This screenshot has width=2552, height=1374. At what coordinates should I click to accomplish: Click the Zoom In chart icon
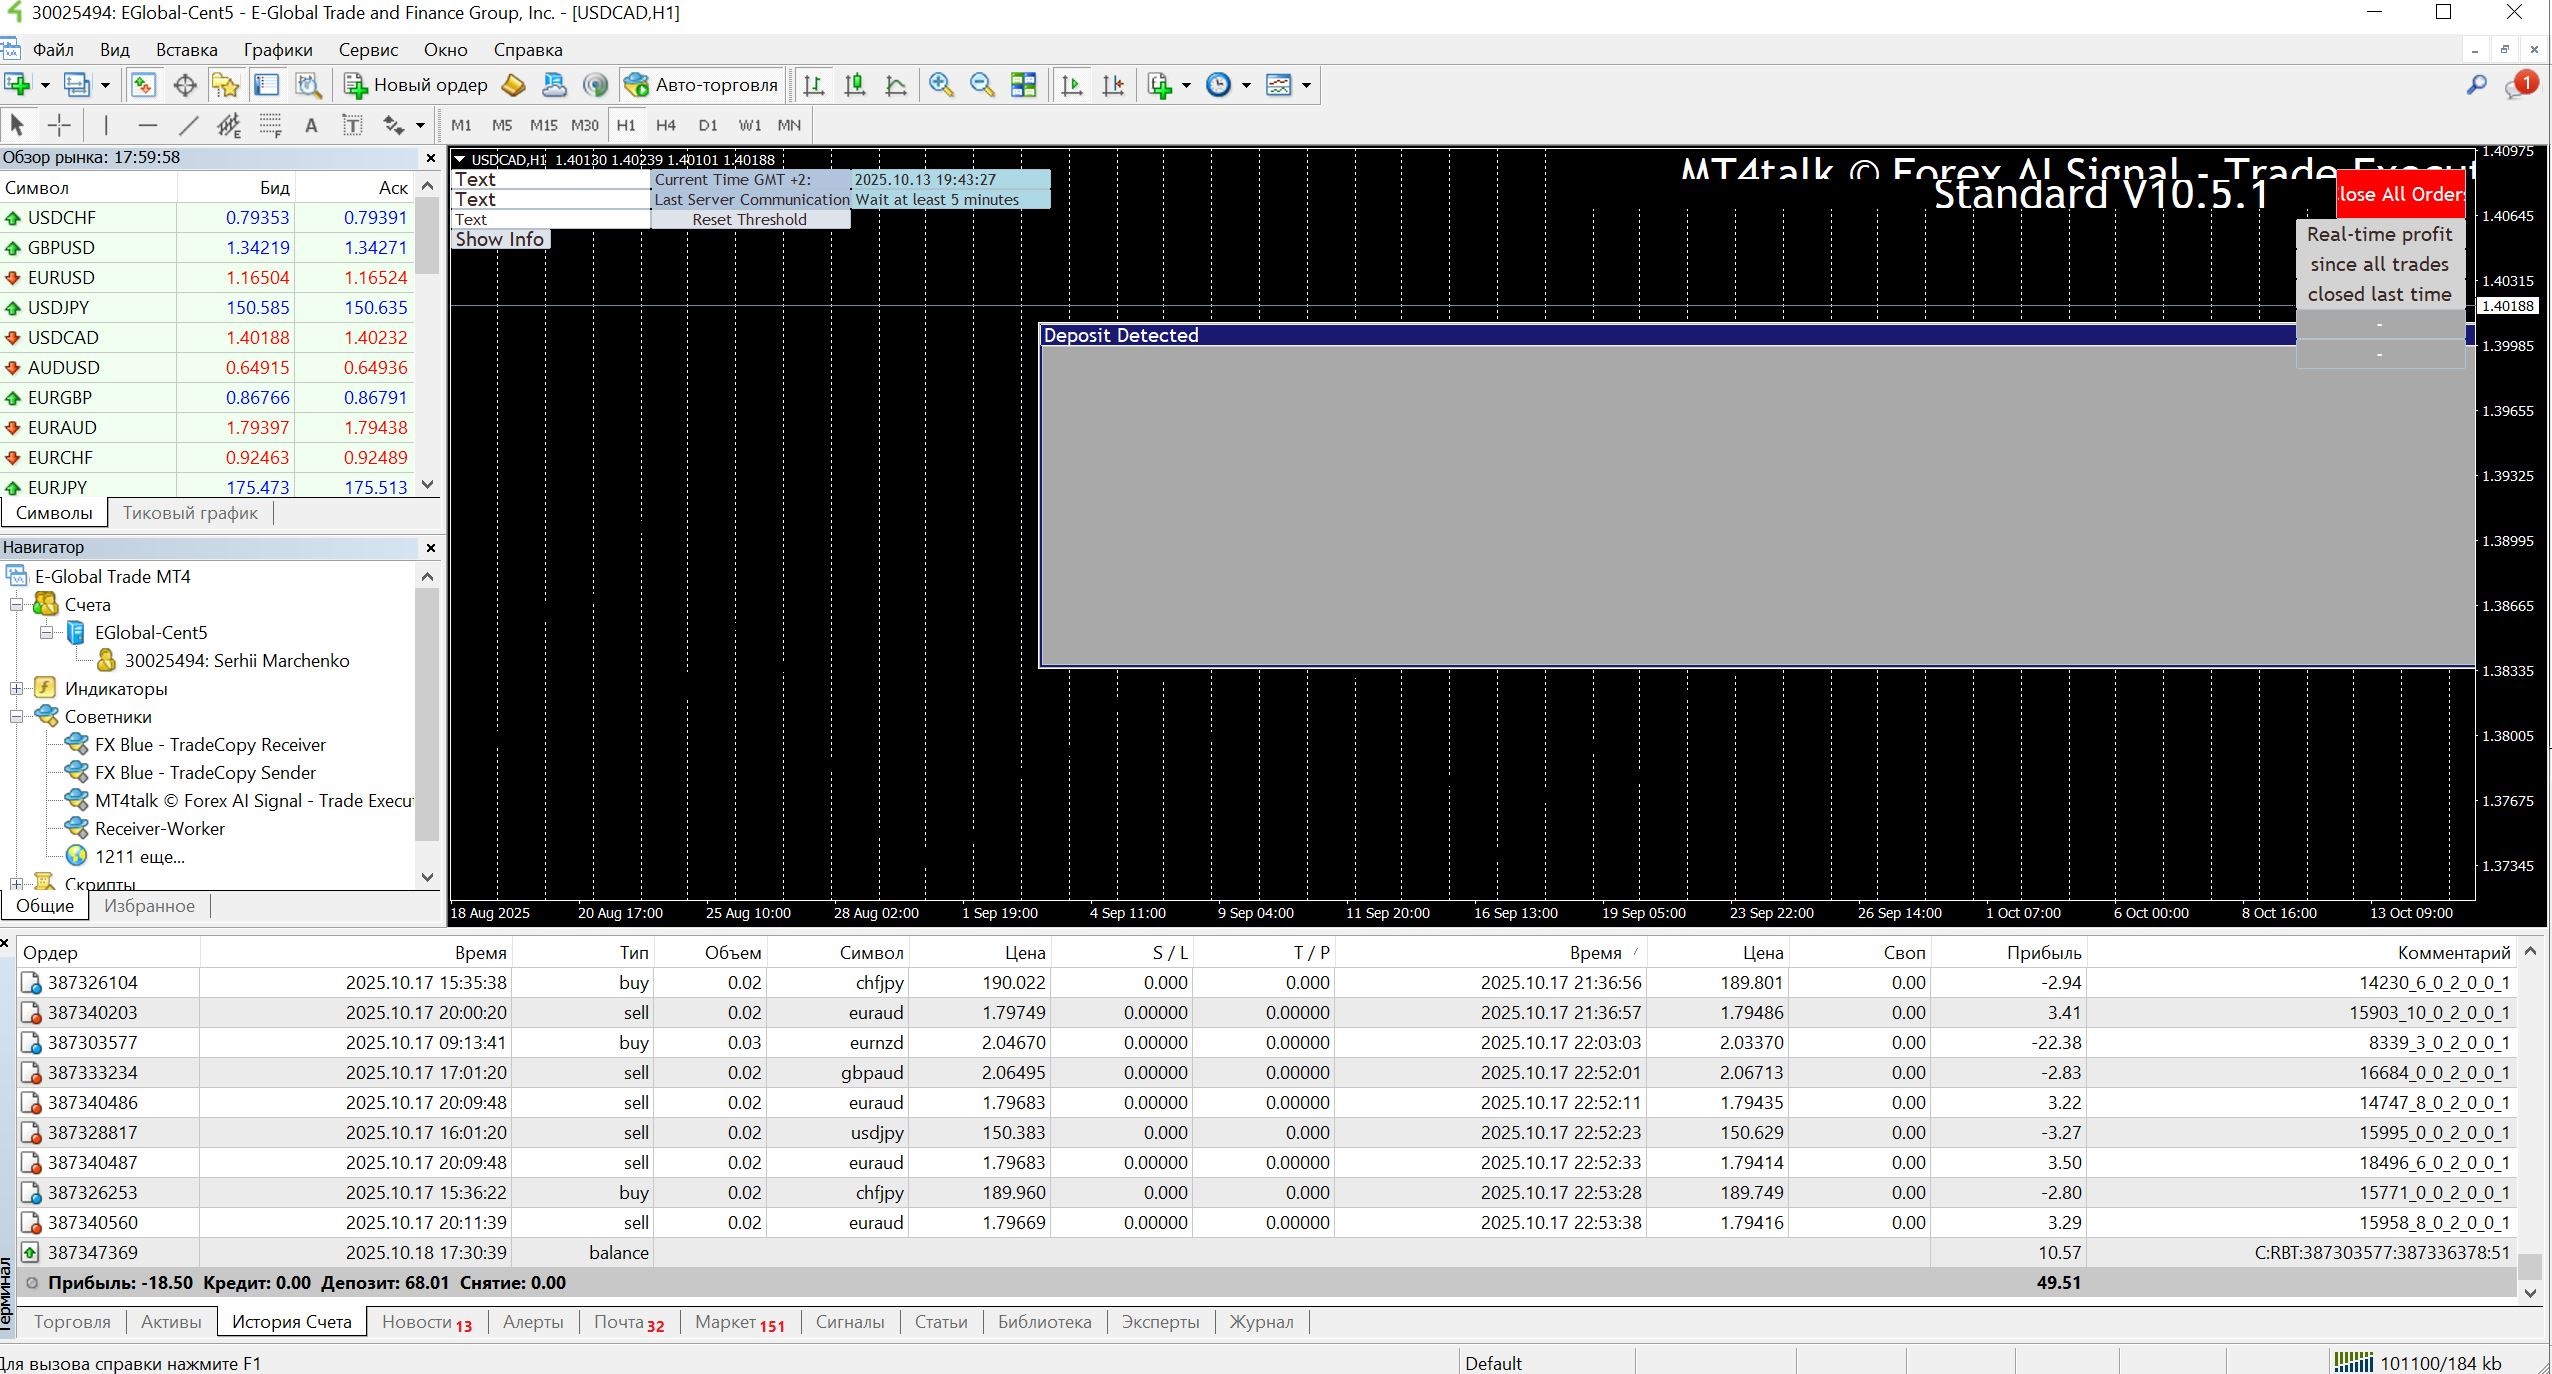(940, 85)
